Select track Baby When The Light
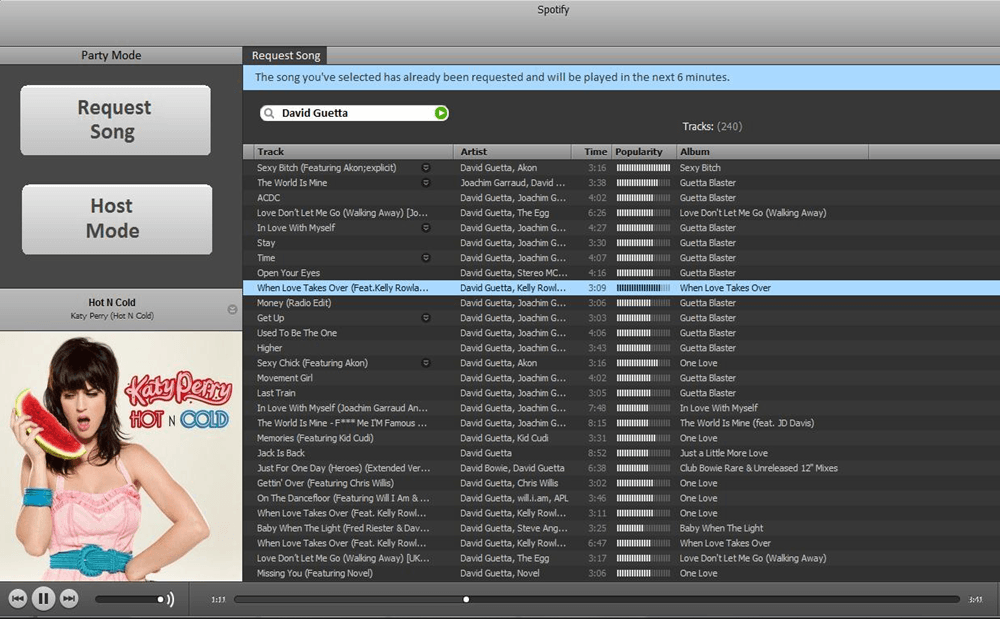The image size is (1000, 619). [343, 528]
